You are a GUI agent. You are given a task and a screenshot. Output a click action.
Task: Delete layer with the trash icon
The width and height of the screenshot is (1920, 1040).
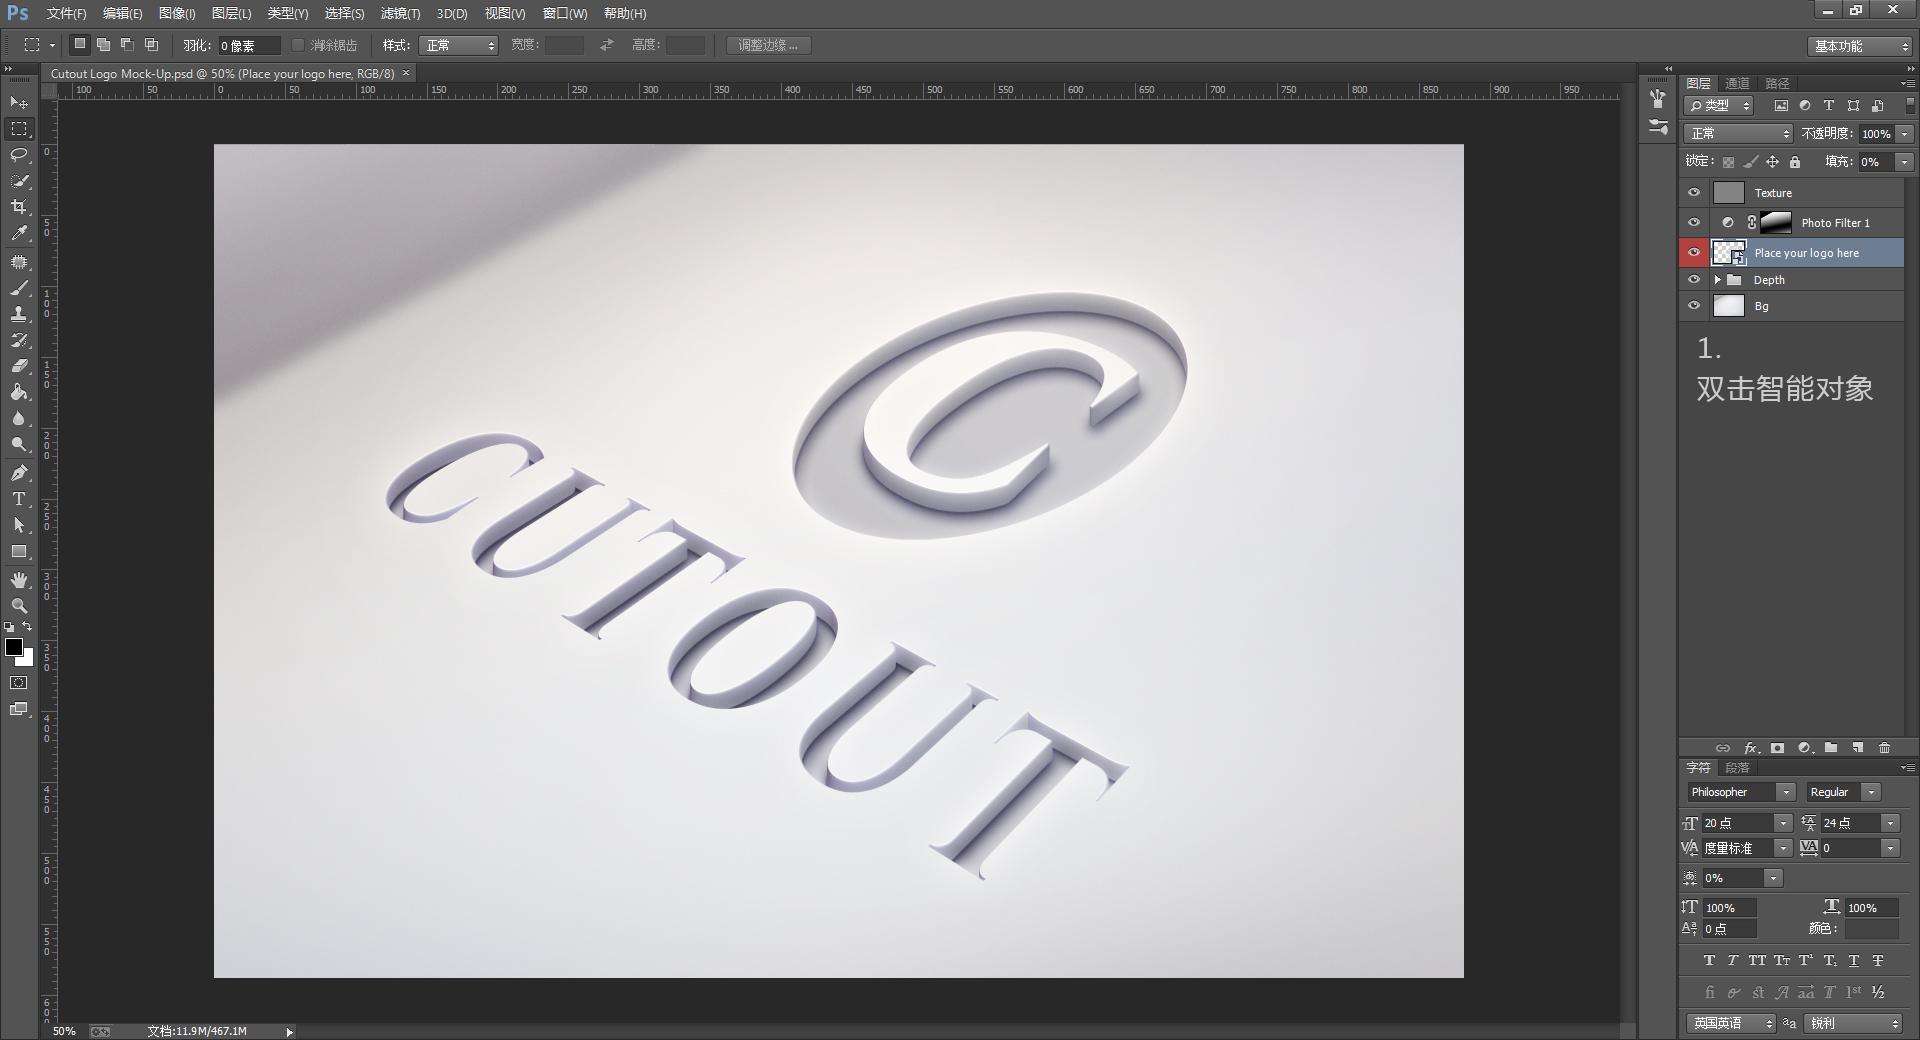pyautogui.click(x=1884, y=748)
